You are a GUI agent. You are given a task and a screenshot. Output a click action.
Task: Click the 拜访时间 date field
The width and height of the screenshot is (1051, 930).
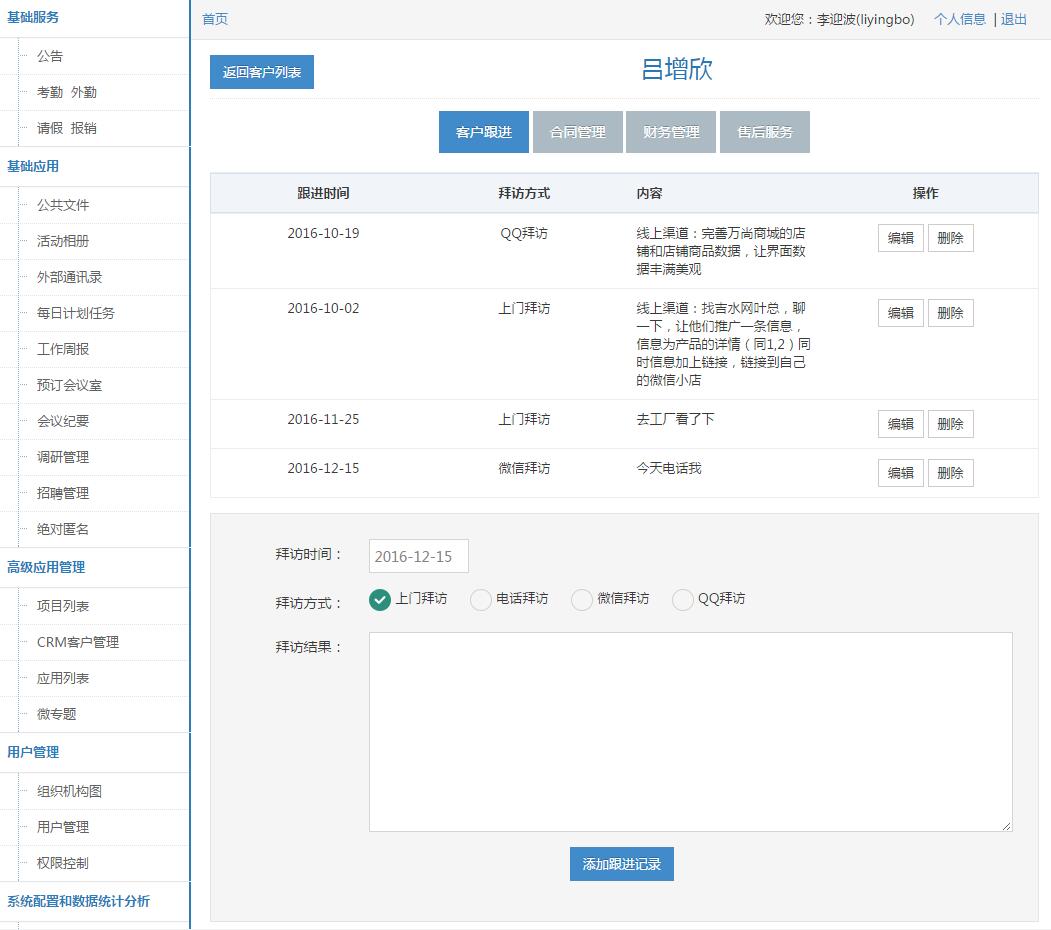click(x=418, y=557)
